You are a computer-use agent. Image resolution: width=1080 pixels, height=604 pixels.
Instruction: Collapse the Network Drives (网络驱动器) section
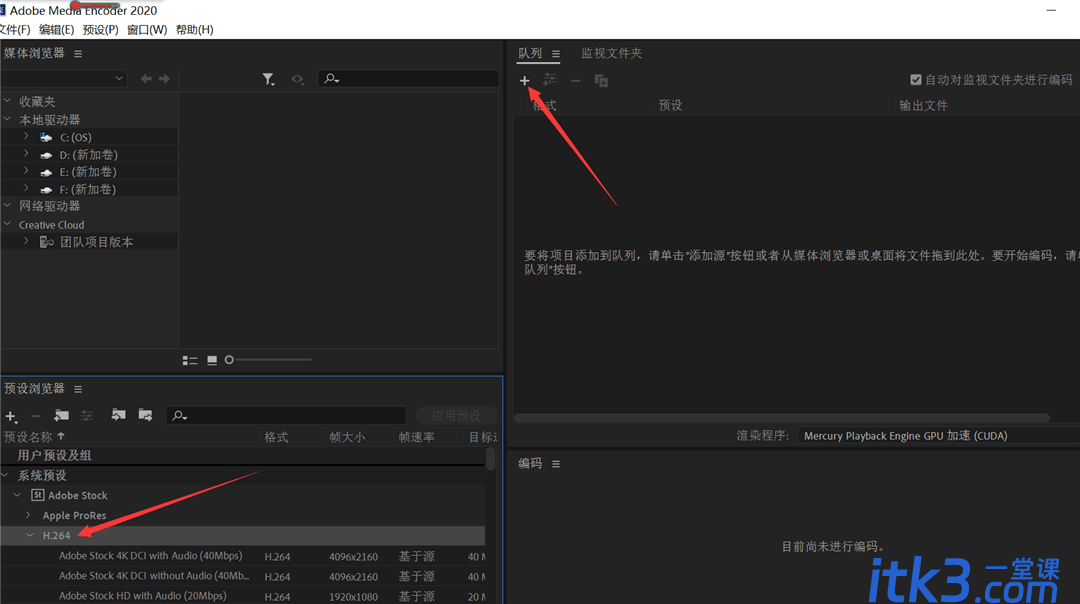point(8,205)
